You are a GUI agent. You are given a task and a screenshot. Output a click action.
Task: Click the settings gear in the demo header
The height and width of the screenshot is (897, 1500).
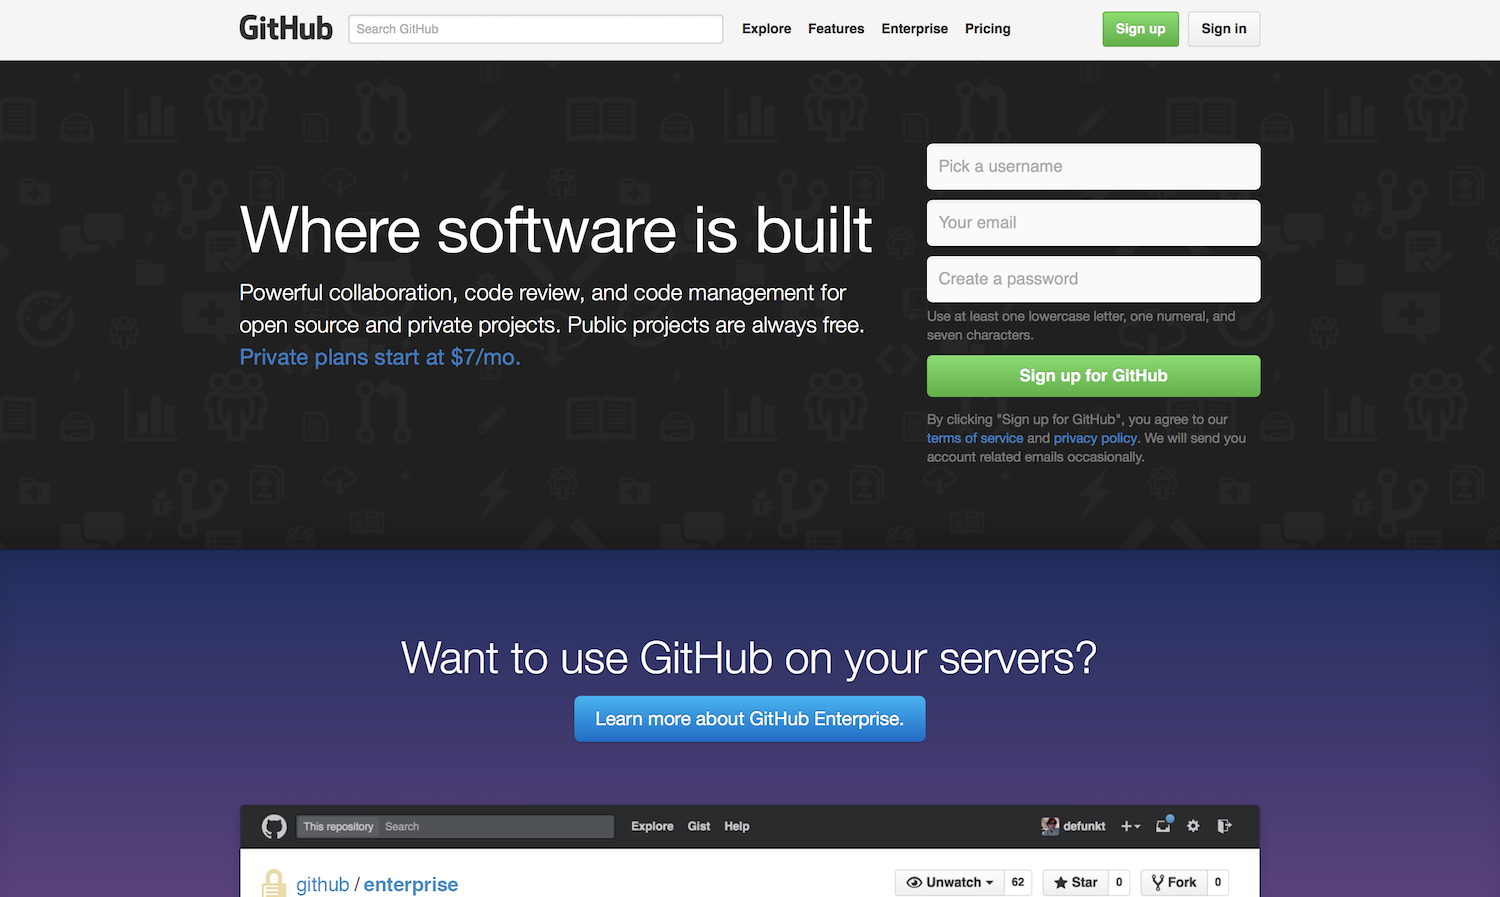coord(1193,826)
